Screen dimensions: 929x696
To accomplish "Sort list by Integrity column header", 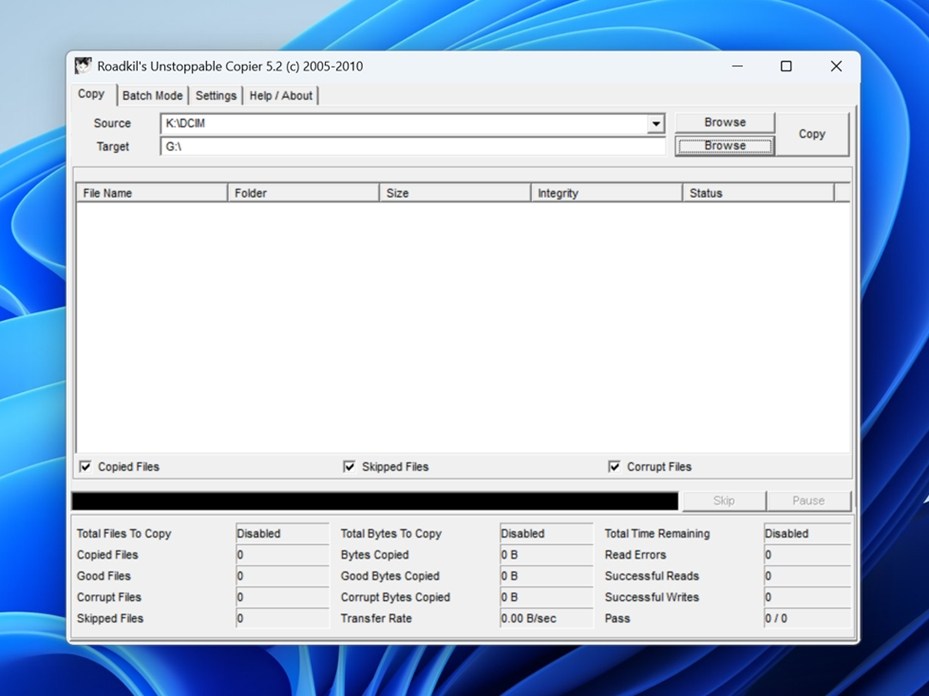I will pos(607,193).
